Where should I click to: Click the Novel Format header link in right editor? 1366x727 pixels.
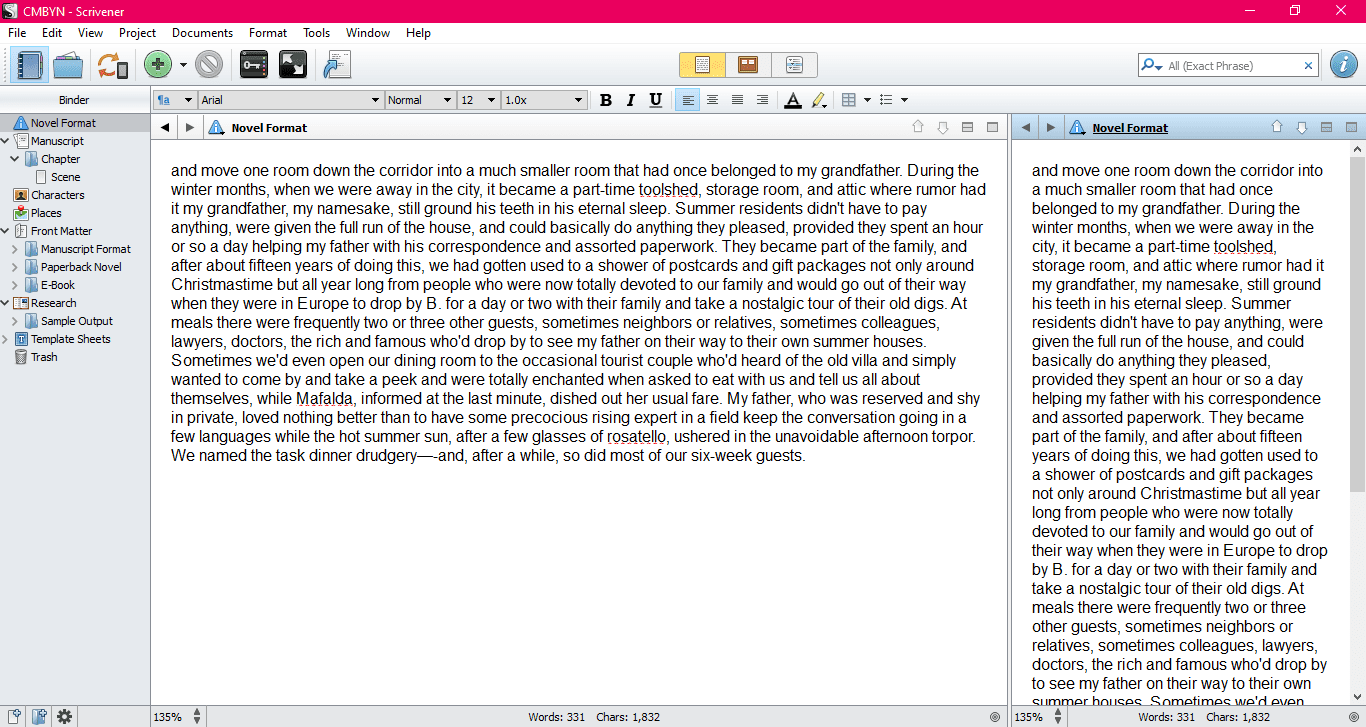pyautogui.click(x=1130, y=128)
